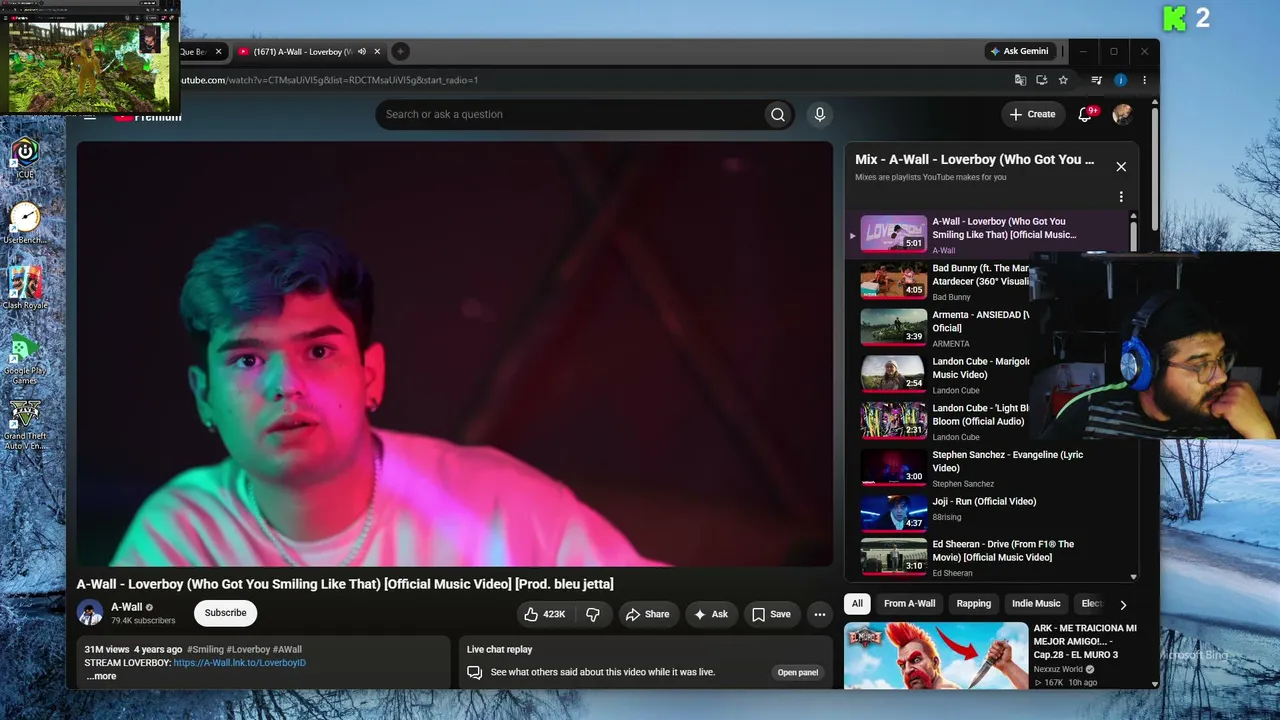Screen dimensions: 1280x720
Task: Click the Kick logo in the corner overlay
Action: tap(1174, 18)
